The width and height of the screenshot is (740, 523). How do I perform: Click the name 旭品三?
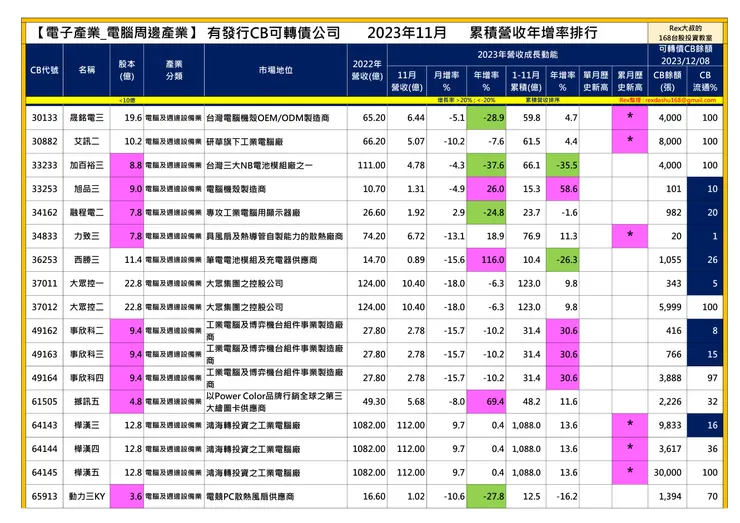point(86,189)
